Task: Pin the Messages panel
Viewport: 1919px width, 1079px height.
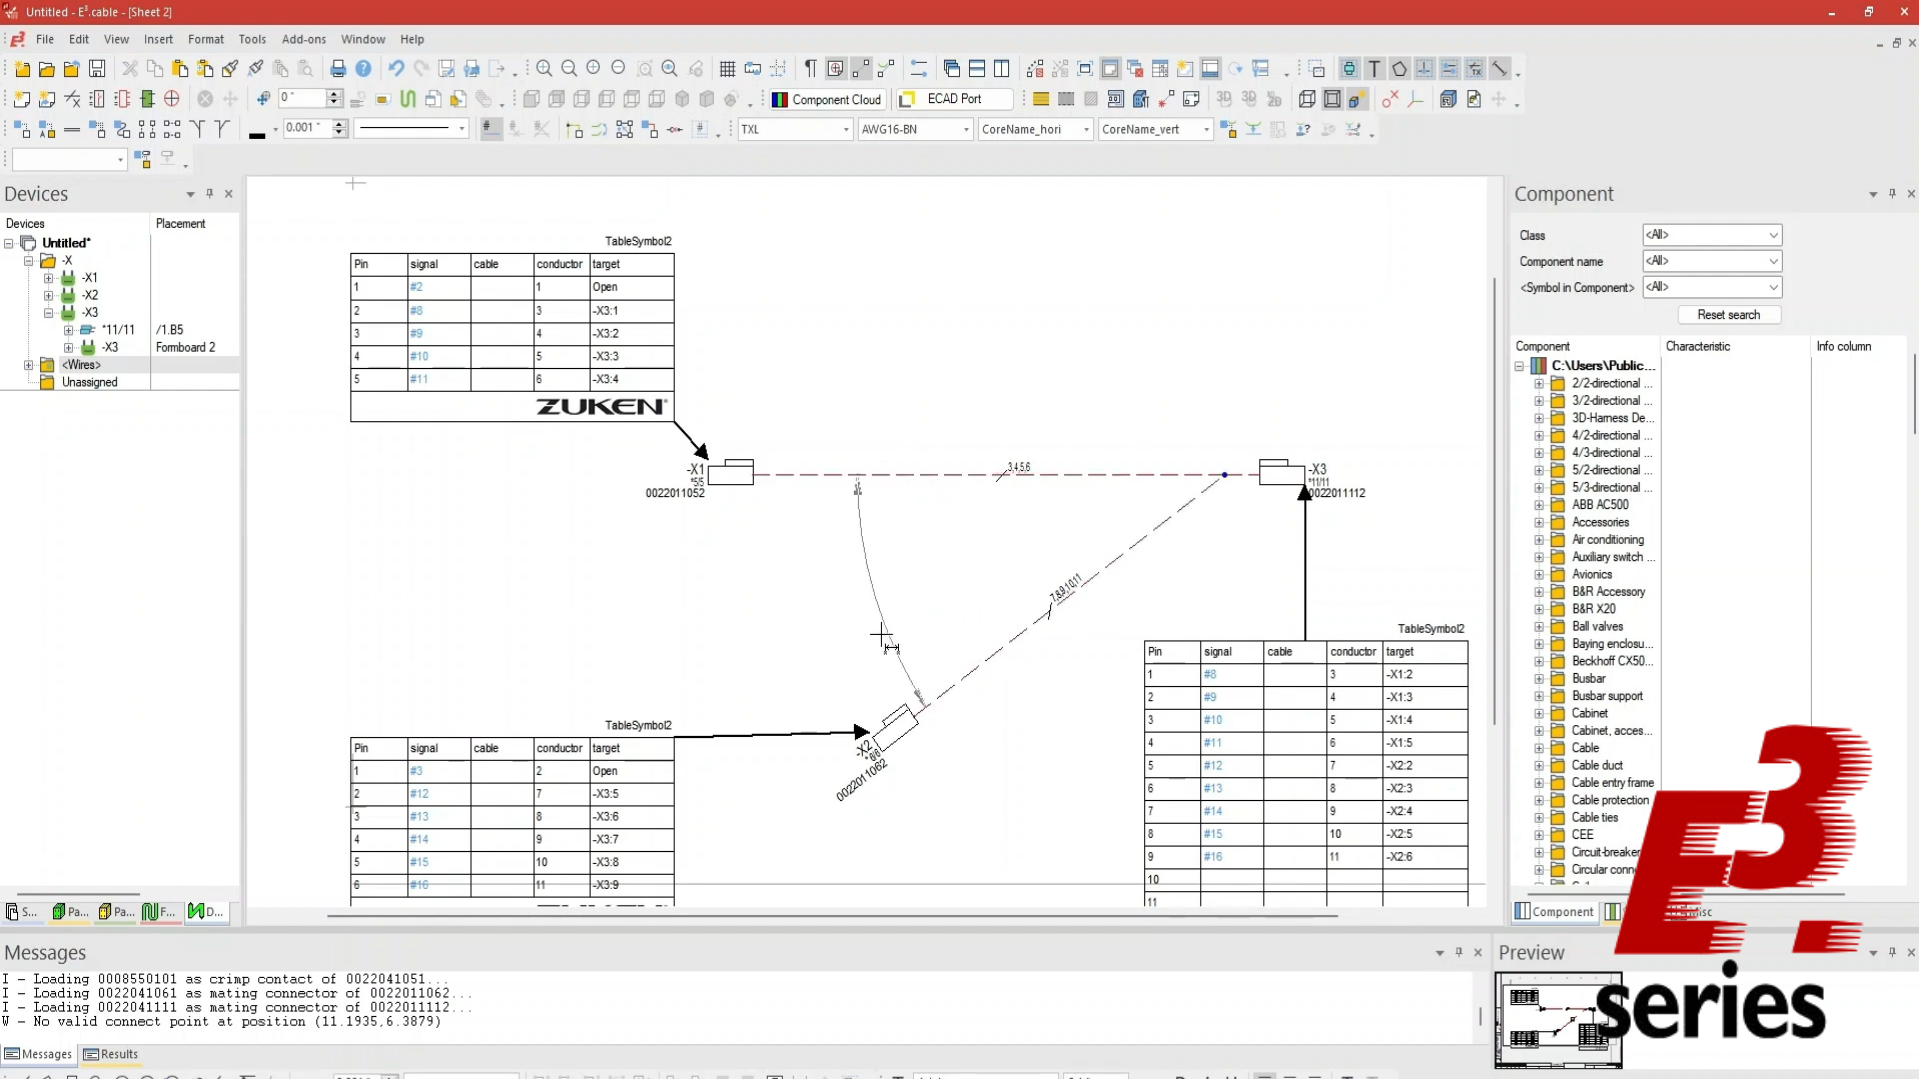Action: point(1458,952)
